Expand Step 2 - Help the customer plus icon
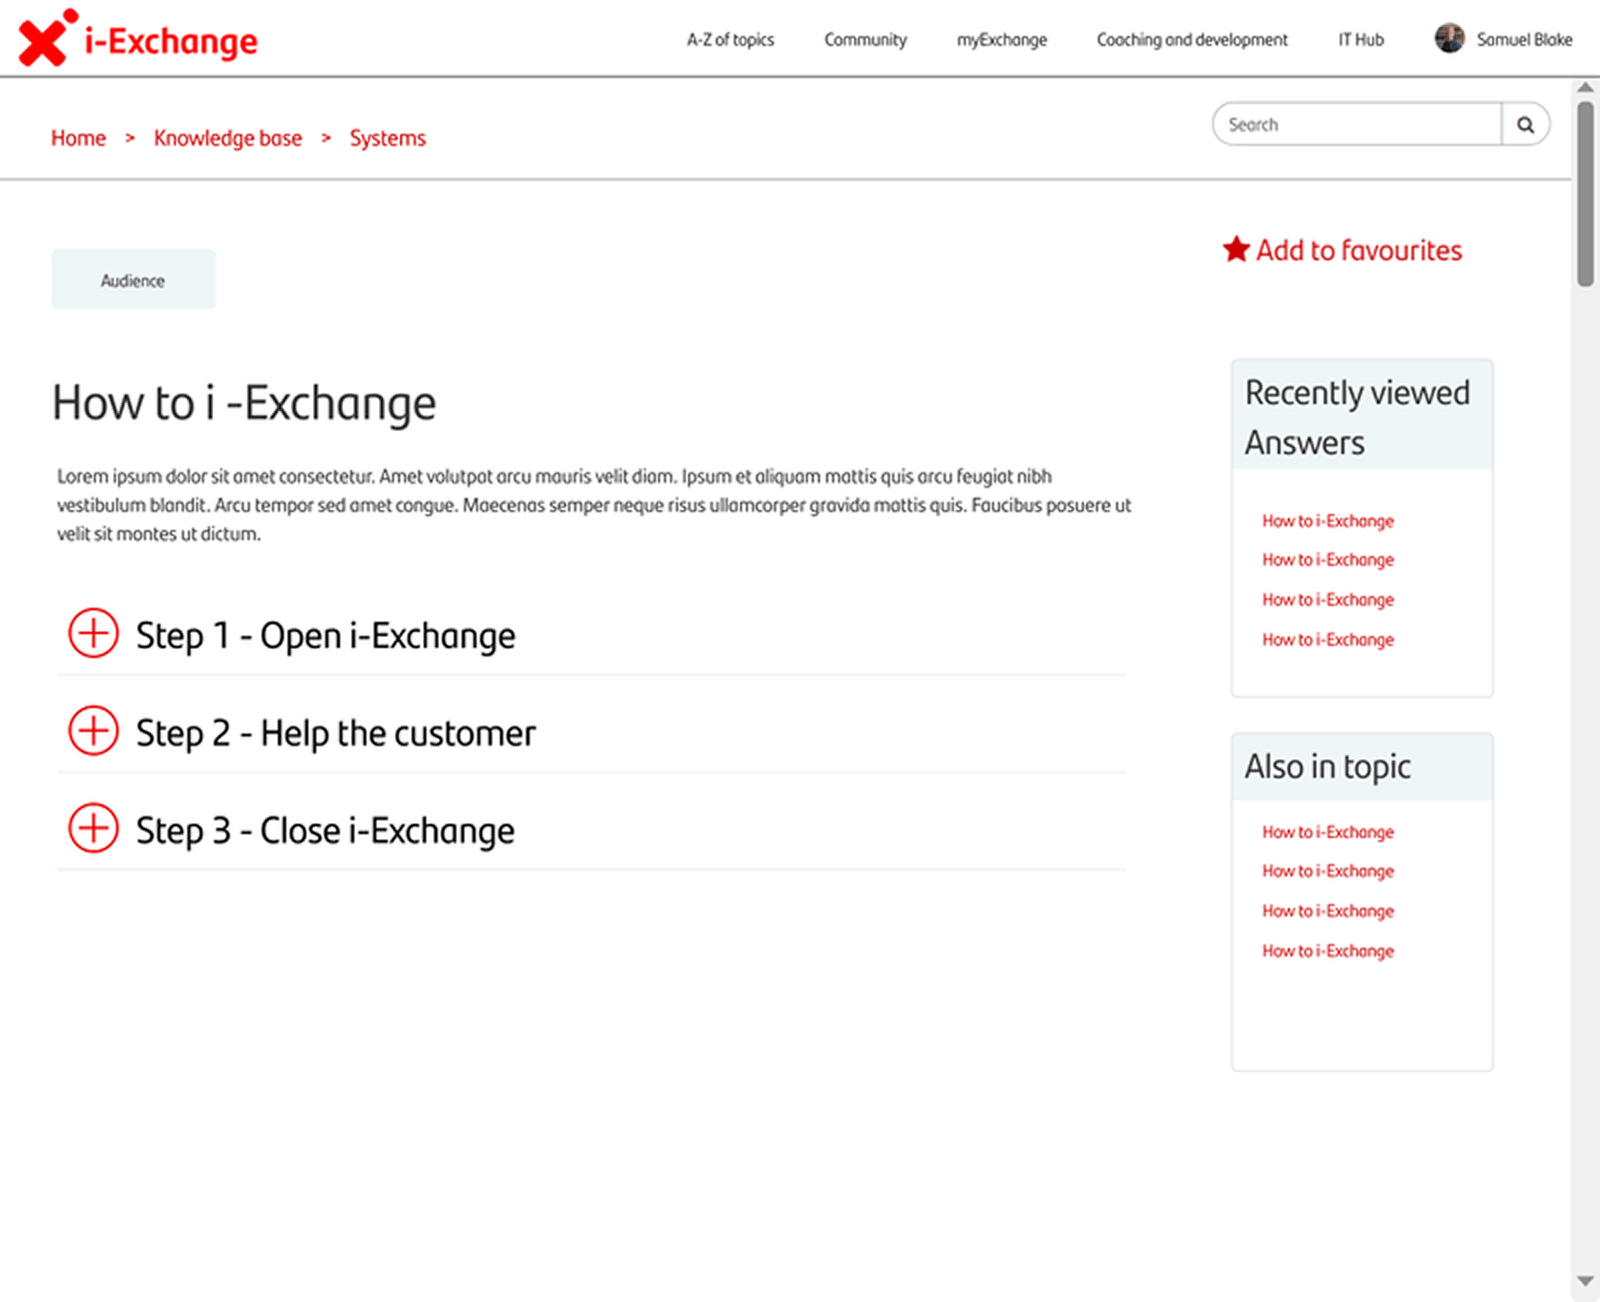 tap(93, 731)
